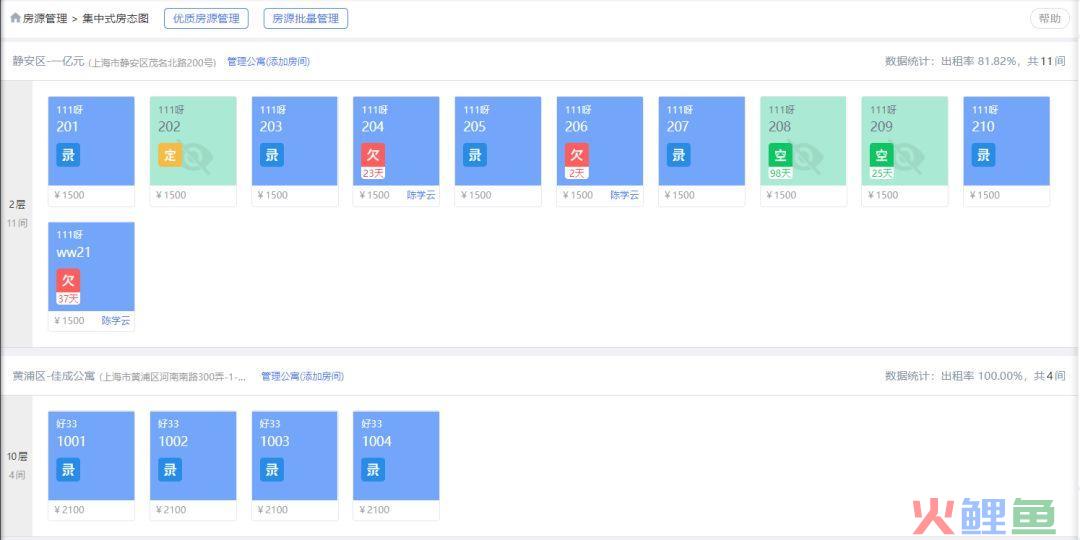The height and width of the screenshot is (540, 1080).
Task: Click tenant name 陈学云 on room ww21
Action: pos(116,320)
